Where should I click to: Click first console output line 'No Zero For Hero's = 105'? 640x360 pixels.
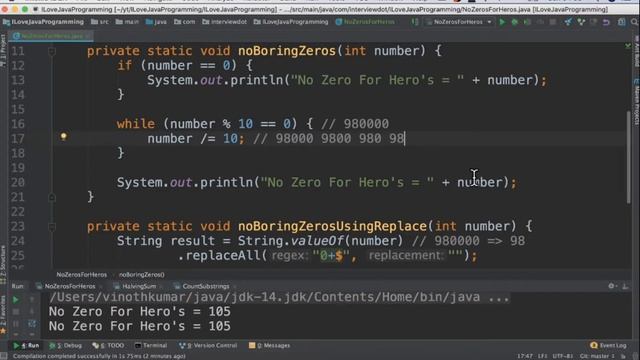pyautogui.click(x=140, y=312)
